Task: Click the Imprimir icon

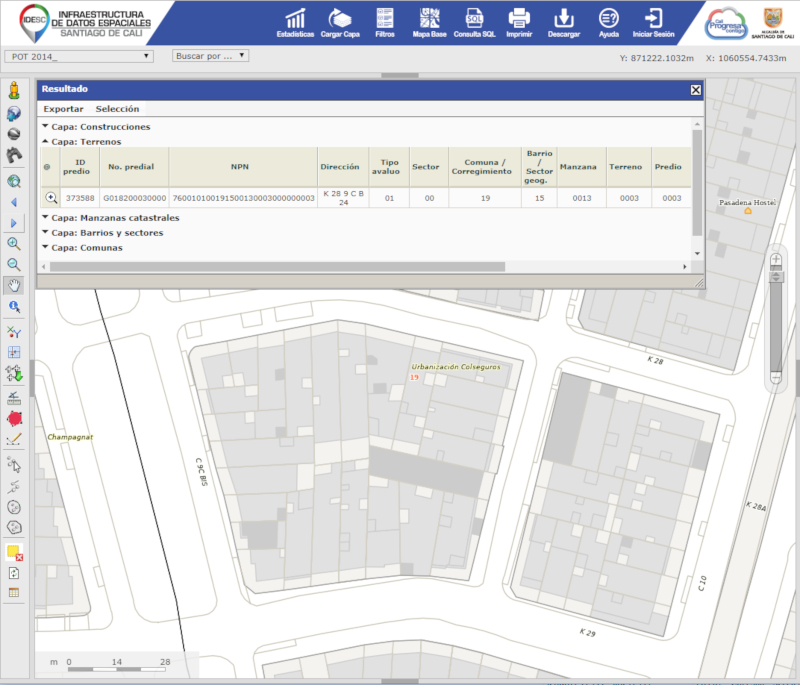Action: click(x=519, y=22)
